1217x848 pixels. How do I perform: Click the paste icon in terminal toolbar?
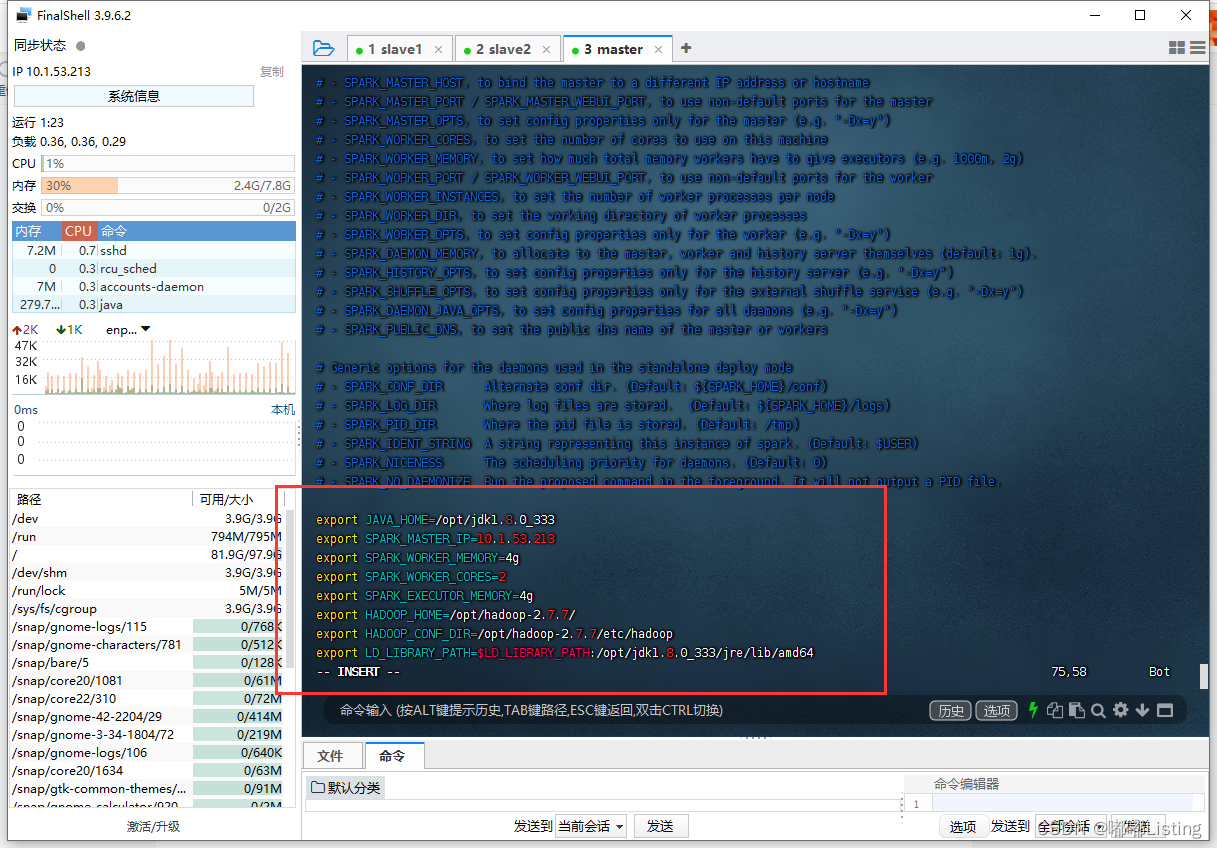point(1076,710)
